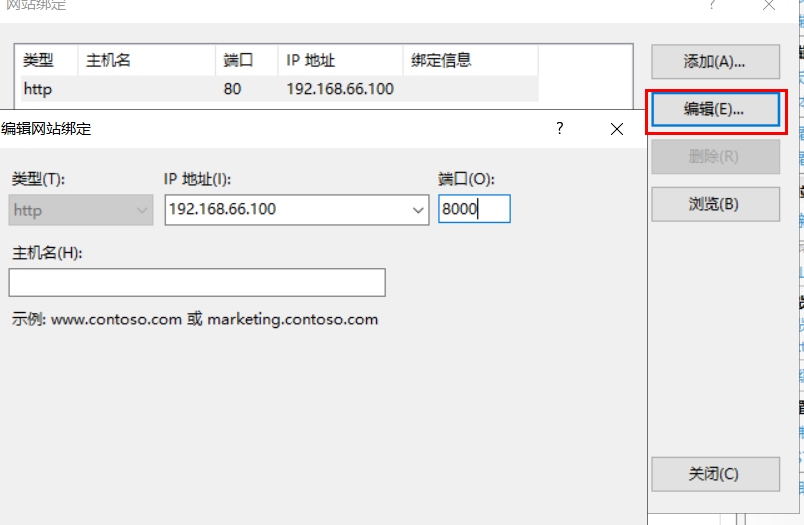Image resolution: width=804 pixels, height=525 pixels.
Task: Click the 类型(T): label
Action: click(x=38, y=179)
